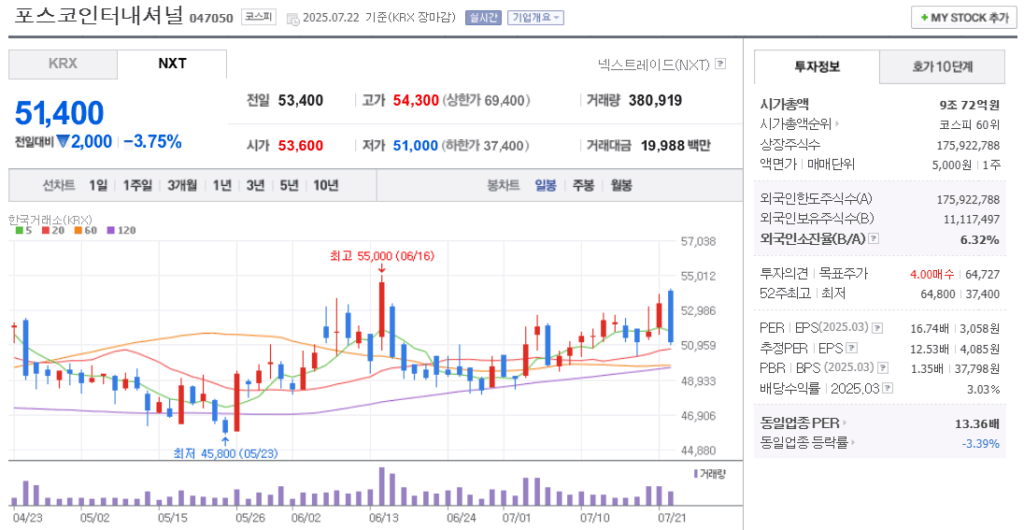Viewport: 1024px width, 530px height.
Task: Open the PBR BPS help icon
Action: click(883, 367)
